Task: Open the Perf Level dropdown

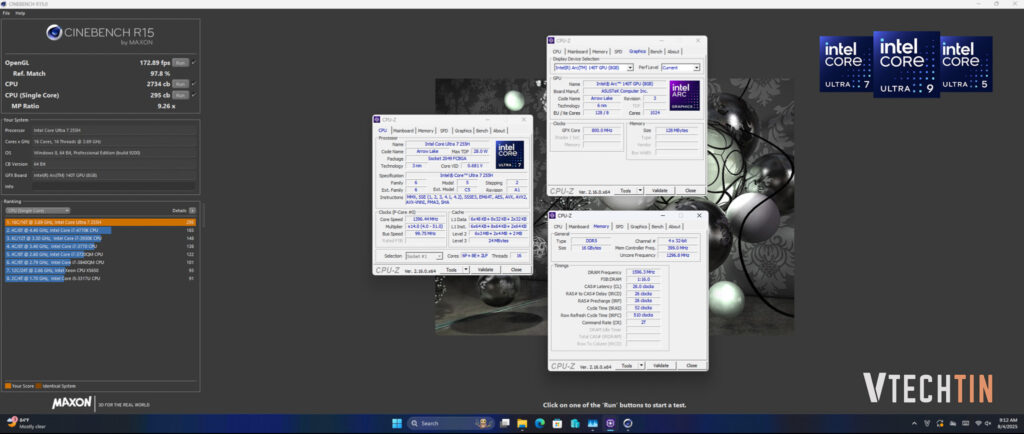Action: (x=680, y=67)
